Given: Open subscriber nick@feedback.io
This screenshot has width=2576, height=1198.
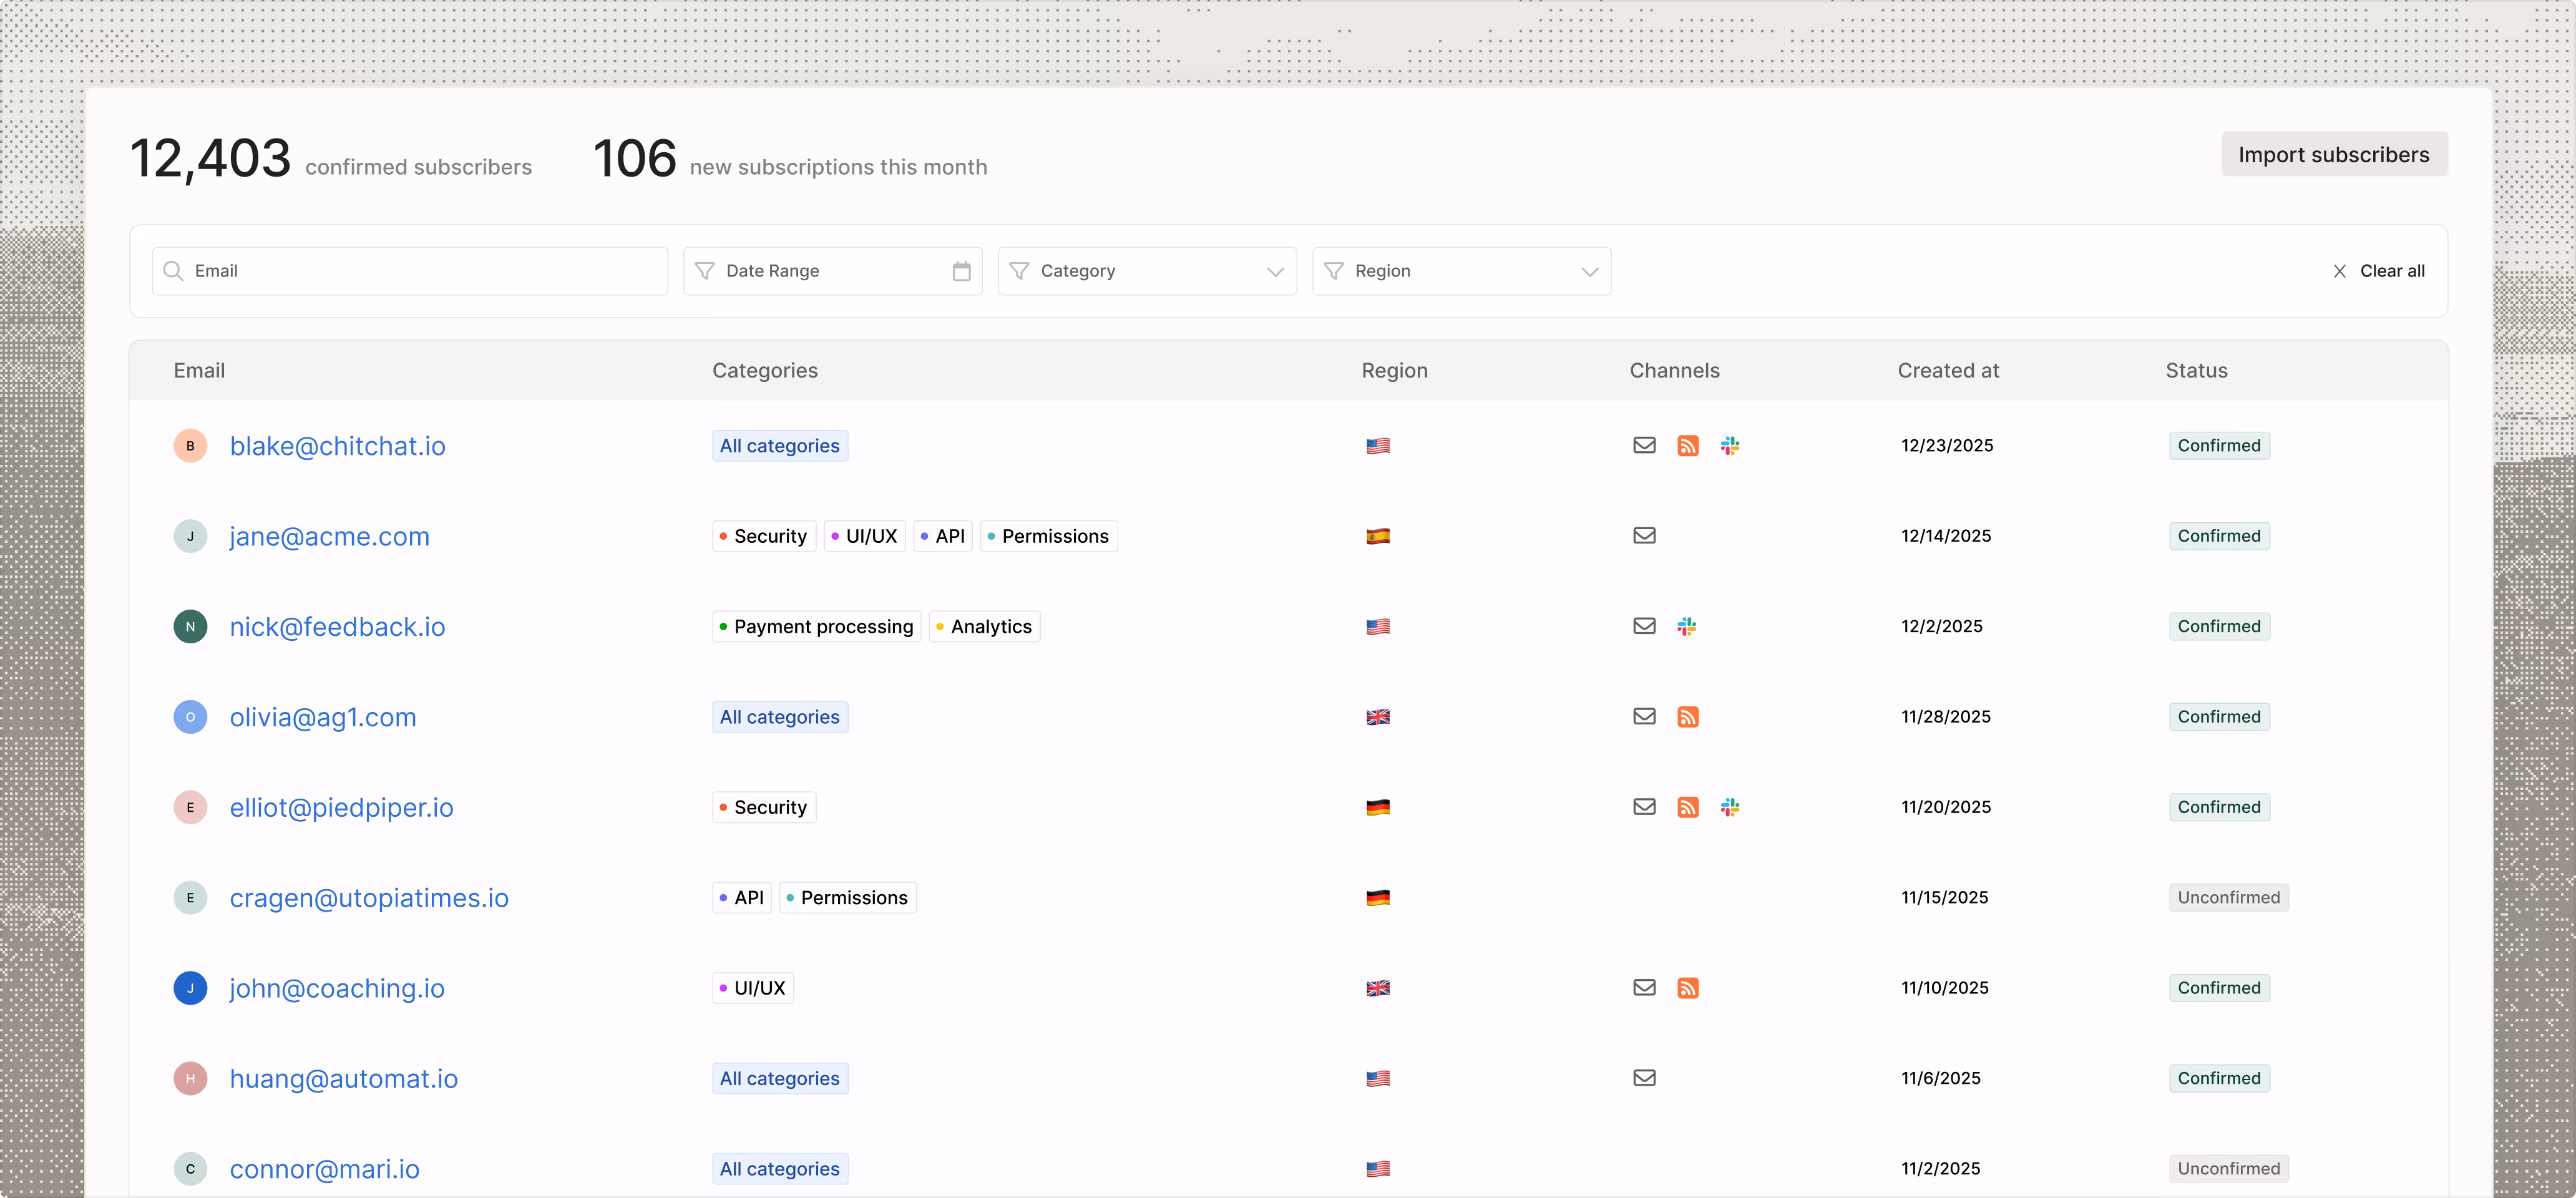Looking at the screenshot, I should click(x=338, y=627).
